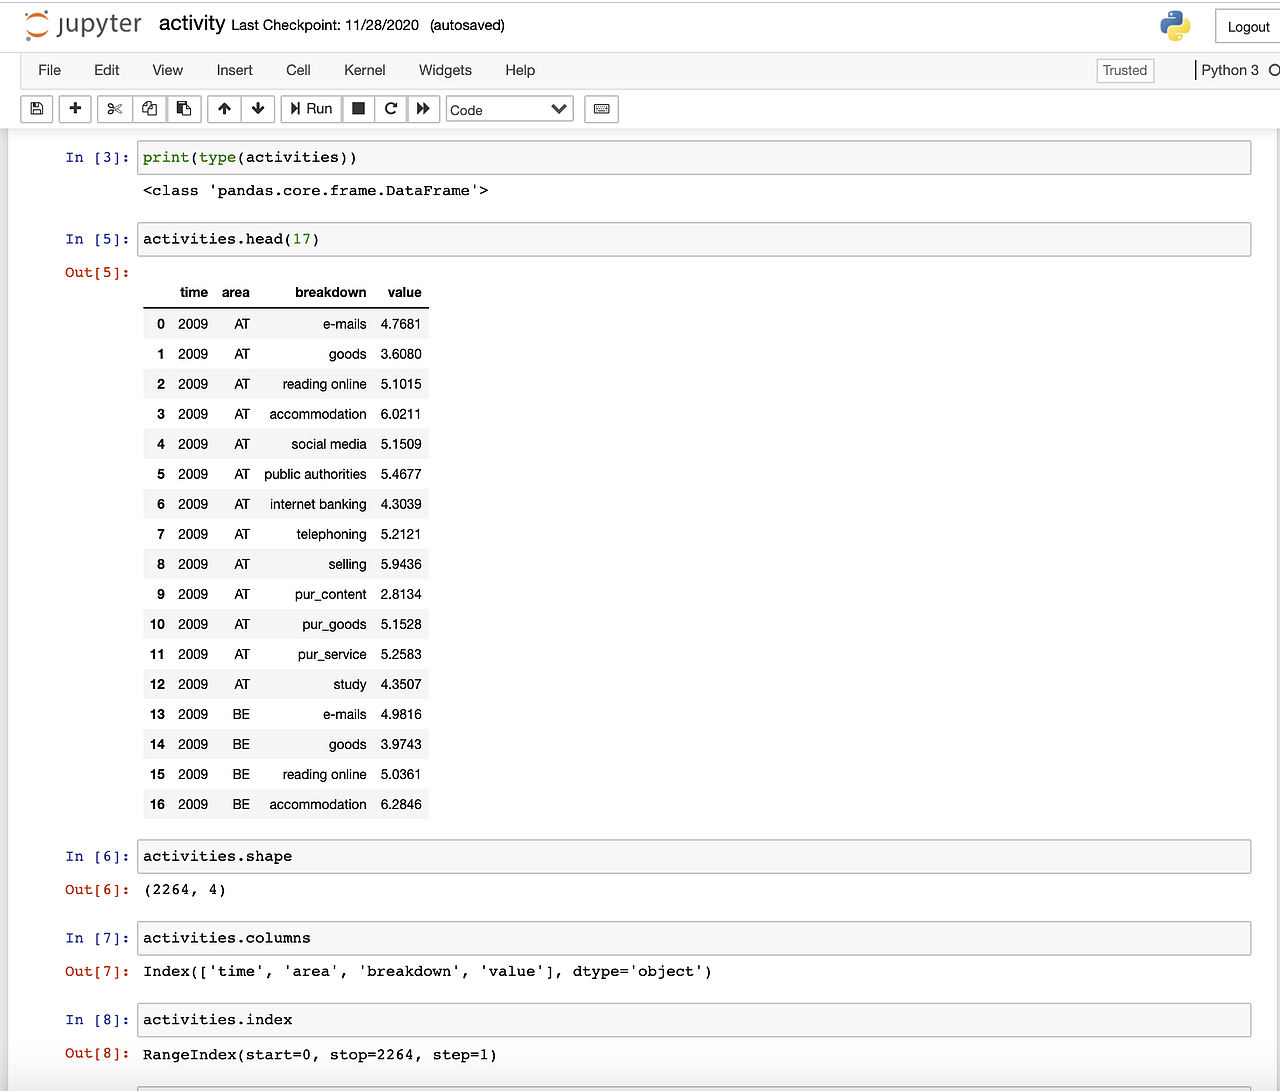Click into the activities.shape cell

coord(694,857)
